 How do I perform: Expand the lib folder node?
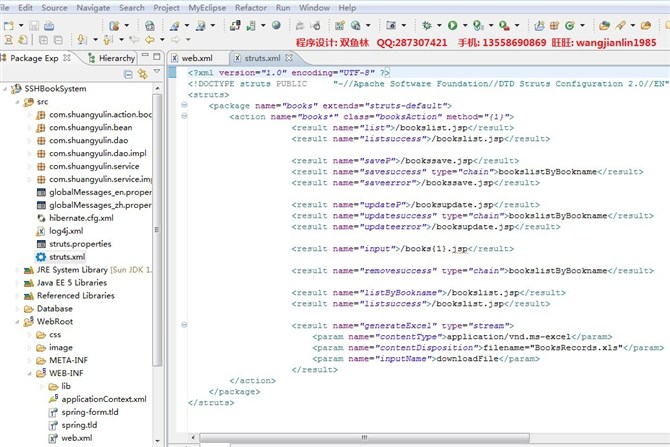(42, 386)
